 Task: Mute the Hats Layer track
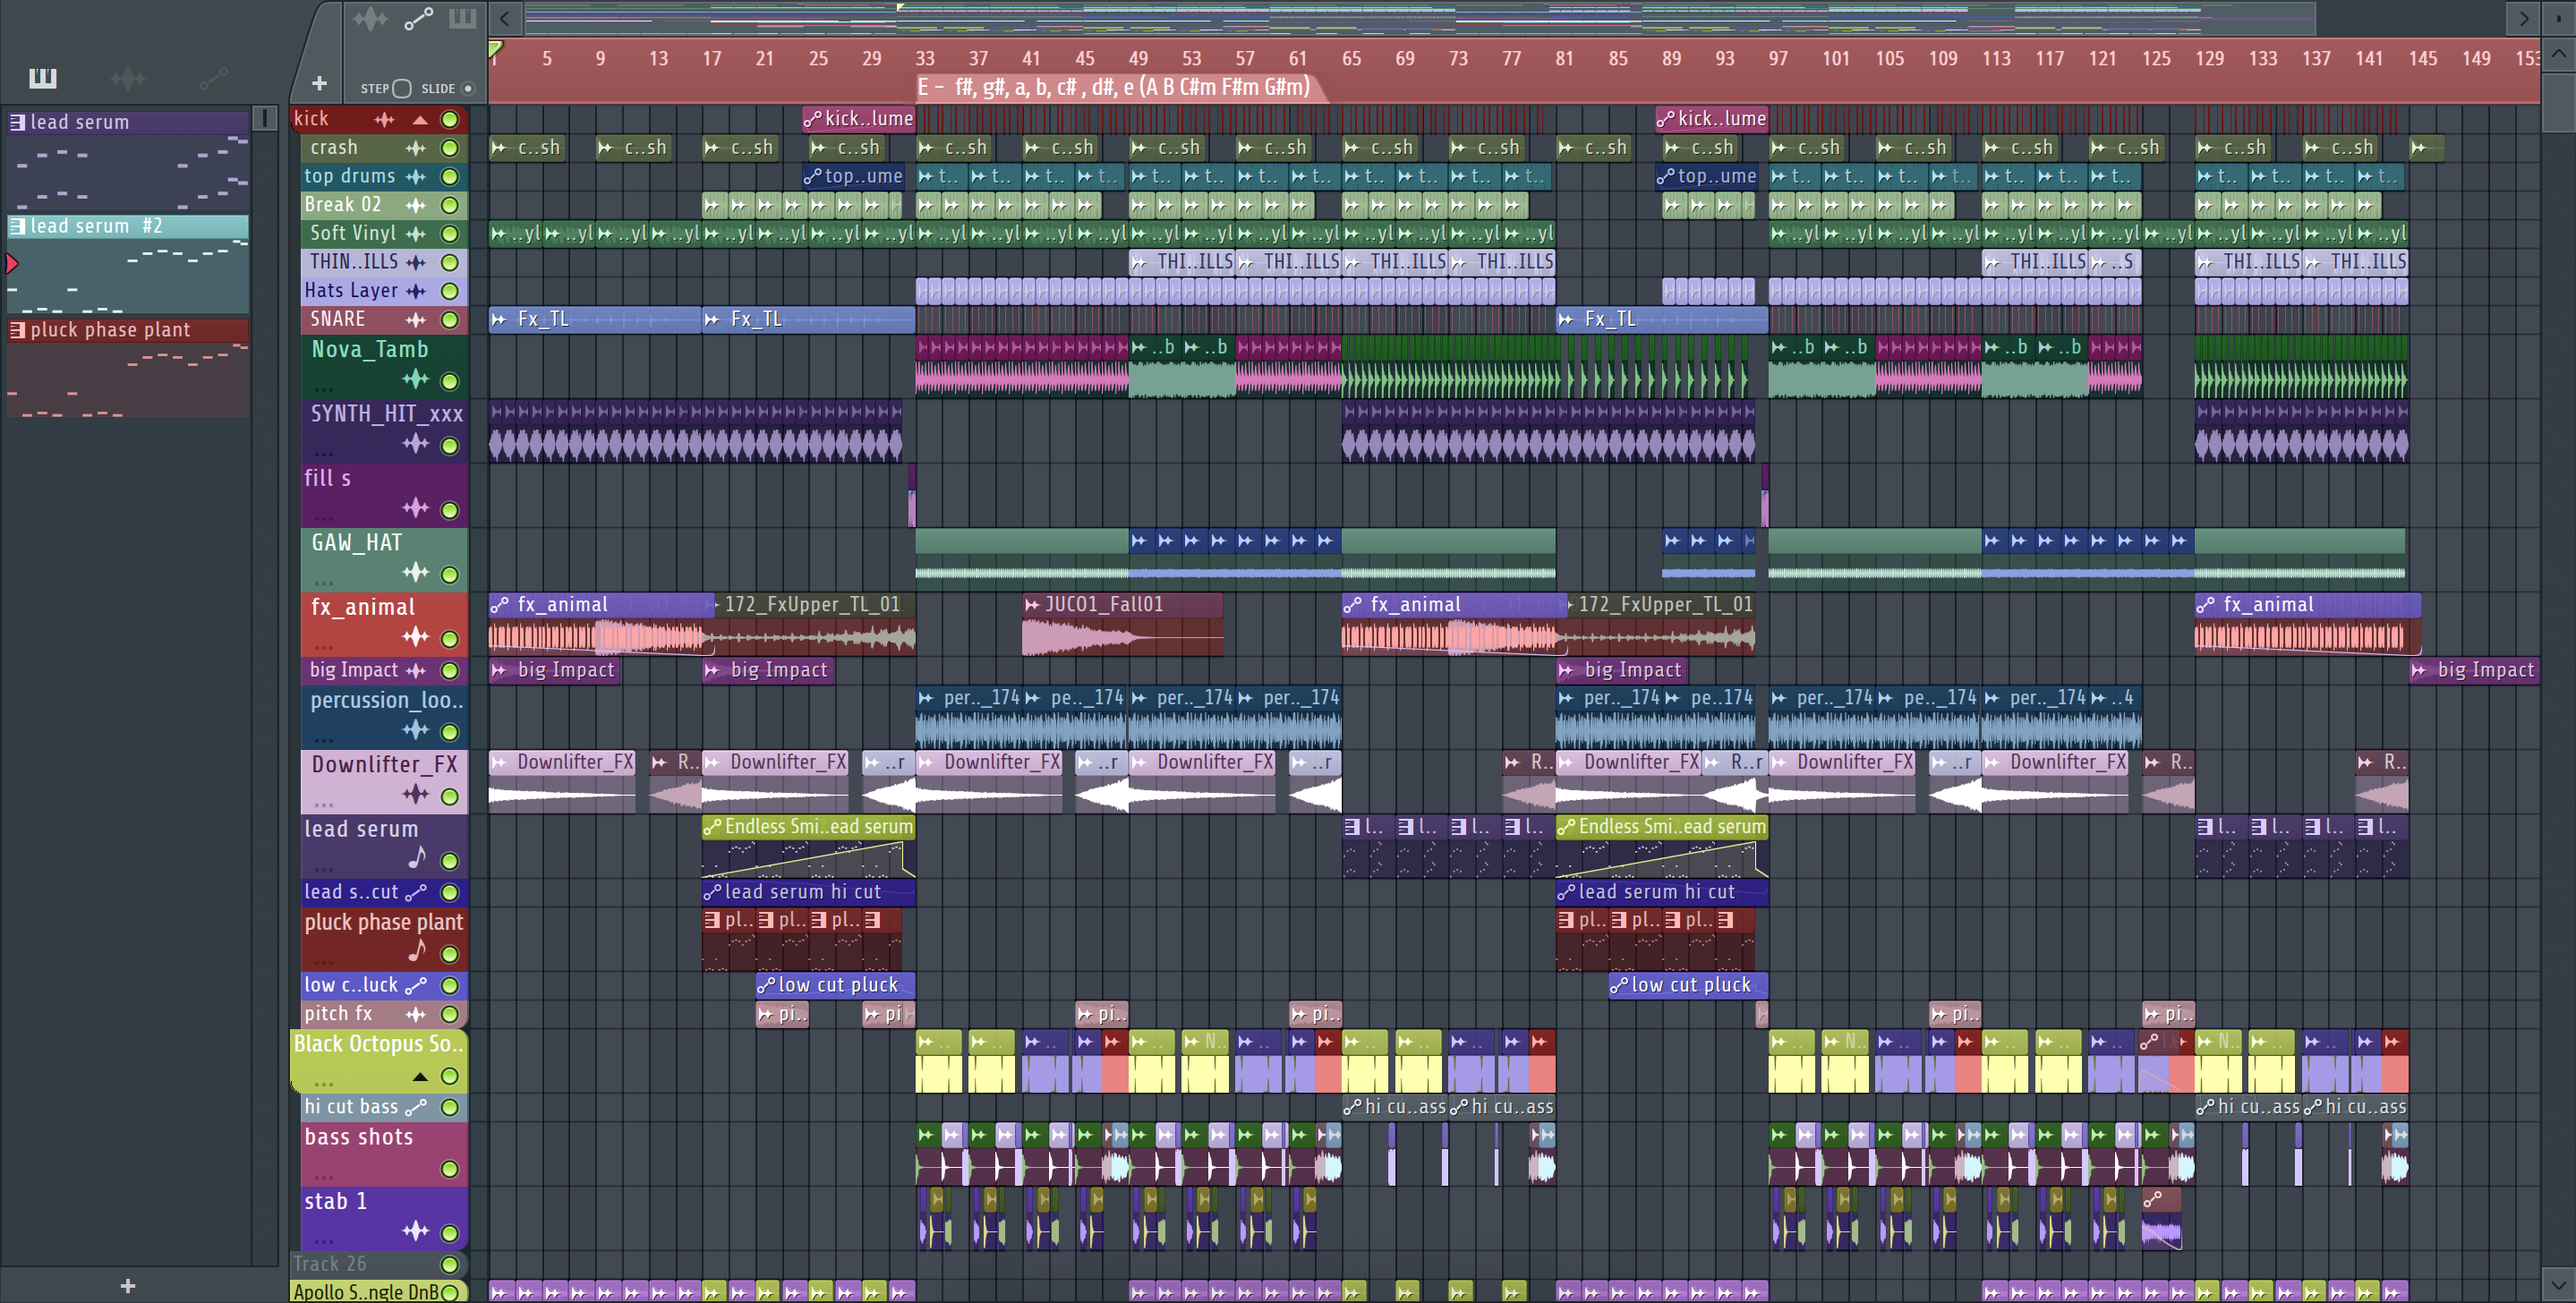tap(450, 291)
